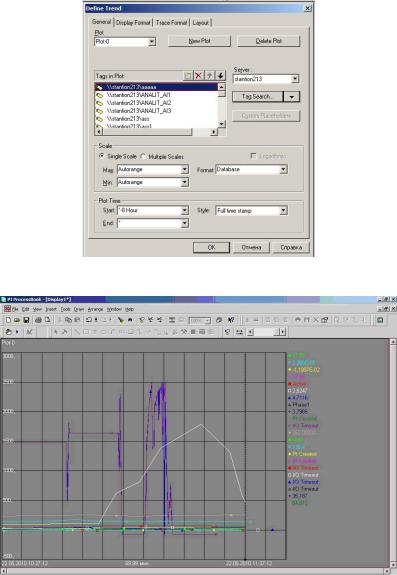The width and height of the screenshot is (397, 575).
Task: Select the rectangle drawing tool
Action: pyautogui.click(x=86, y=332)
